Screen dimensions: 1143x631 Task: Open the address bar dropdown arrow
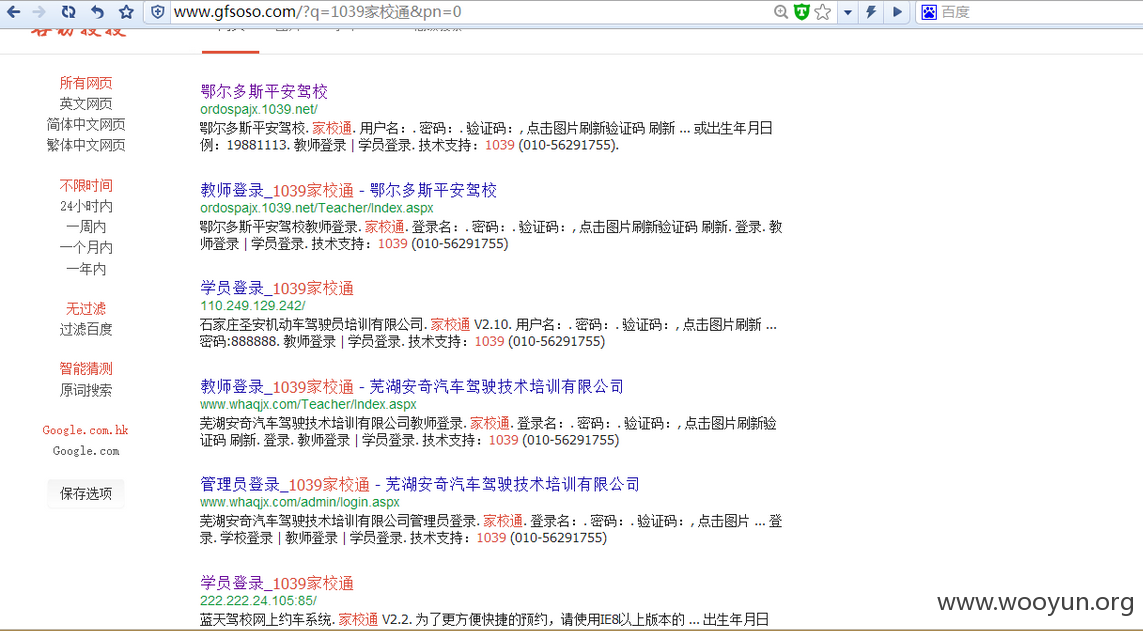(848, 12)
